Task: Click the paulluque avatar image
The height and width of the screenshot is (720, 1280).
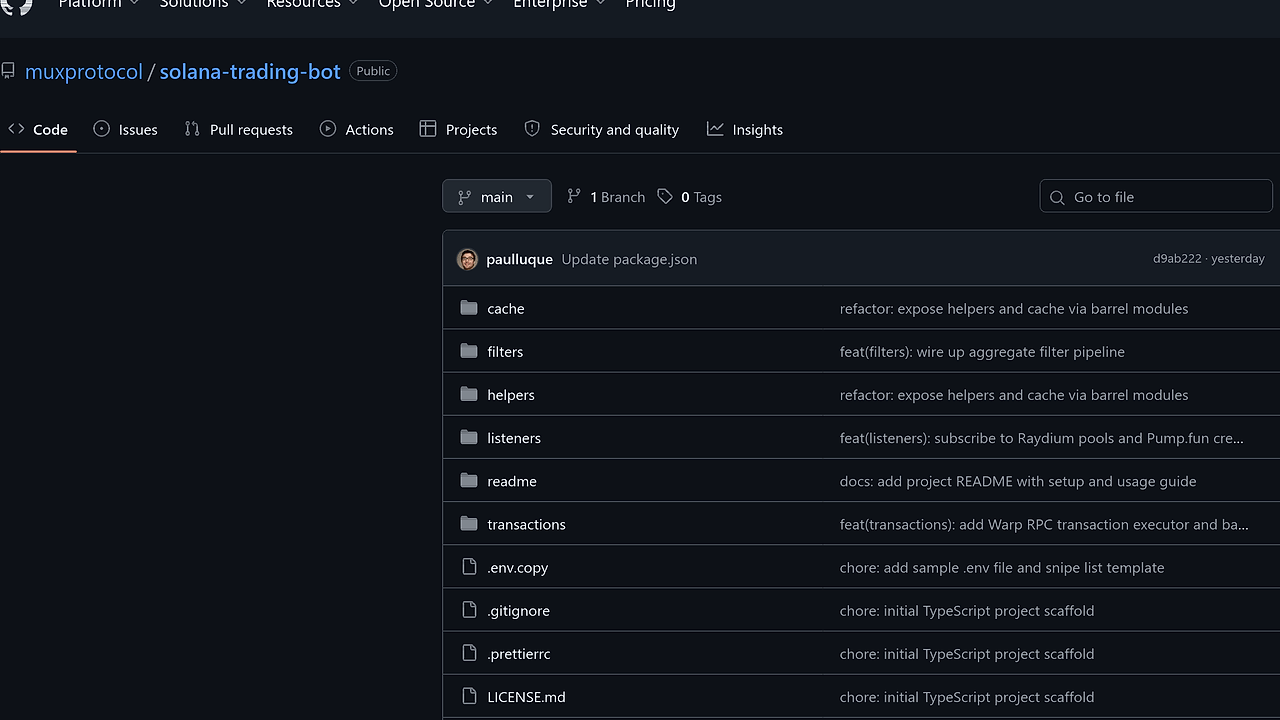Action: point(467,259)
